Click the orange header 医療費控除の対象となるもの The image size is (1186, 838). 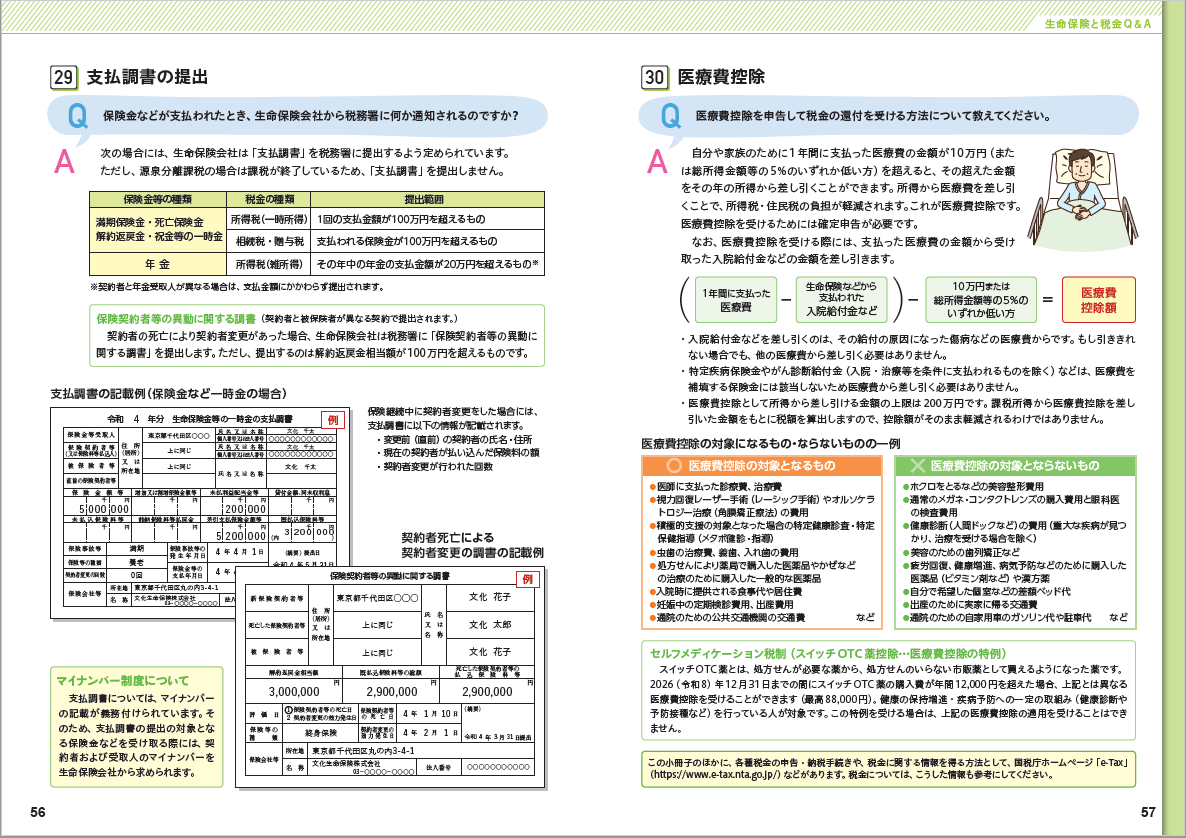762,466
